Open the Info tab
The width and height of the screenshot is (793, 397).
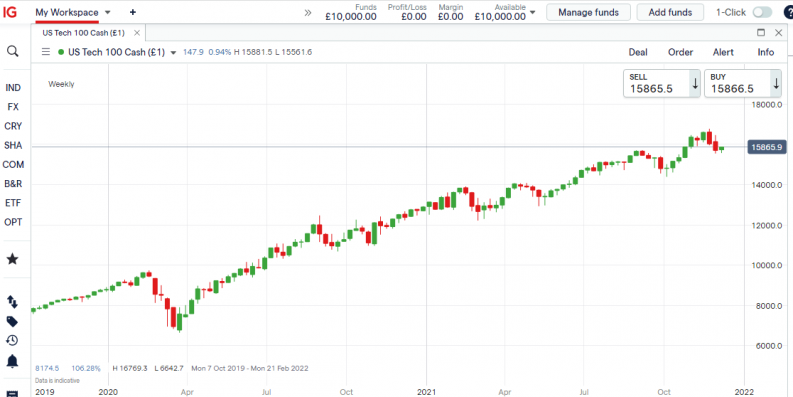766,52
